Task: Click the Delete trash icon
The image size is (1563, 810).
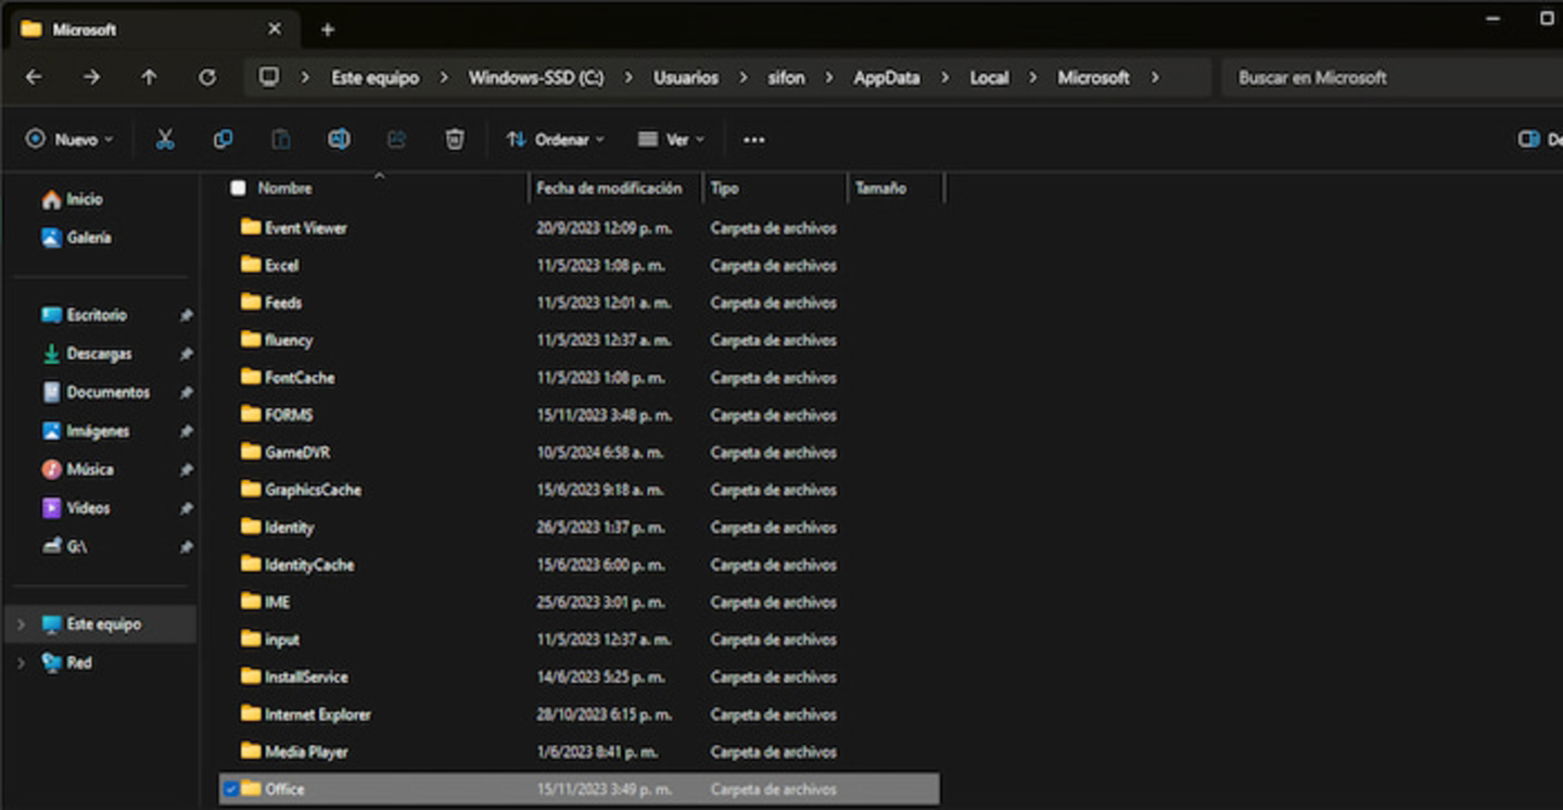Action: 454,139
